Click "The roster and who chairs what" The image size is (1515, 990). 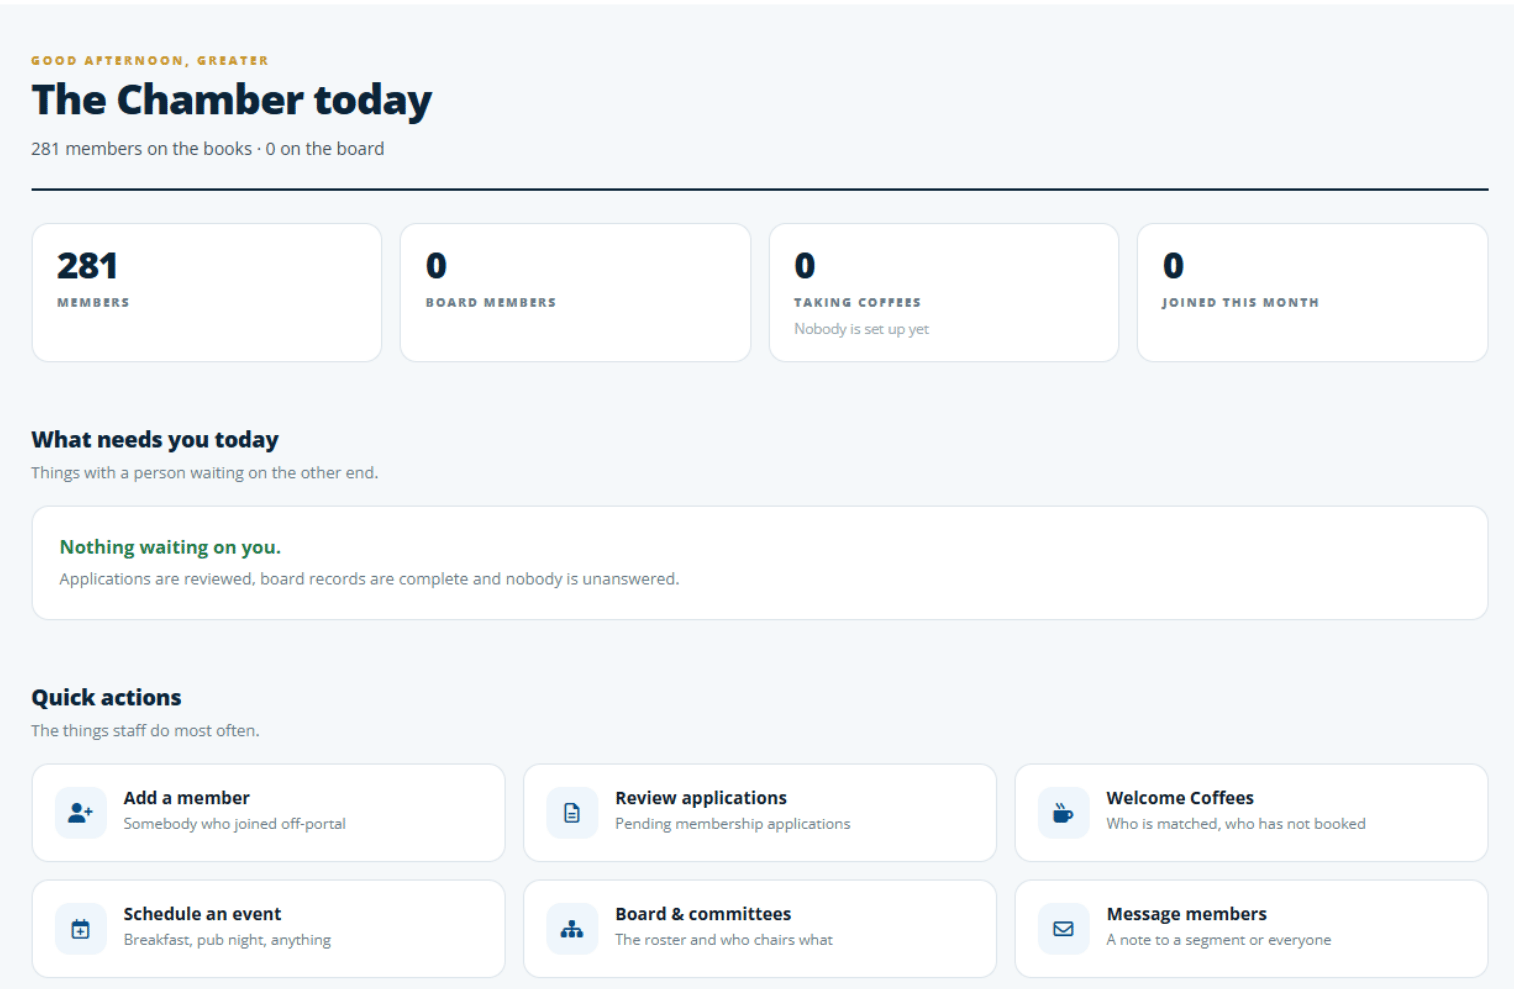(x=723, y=940)
